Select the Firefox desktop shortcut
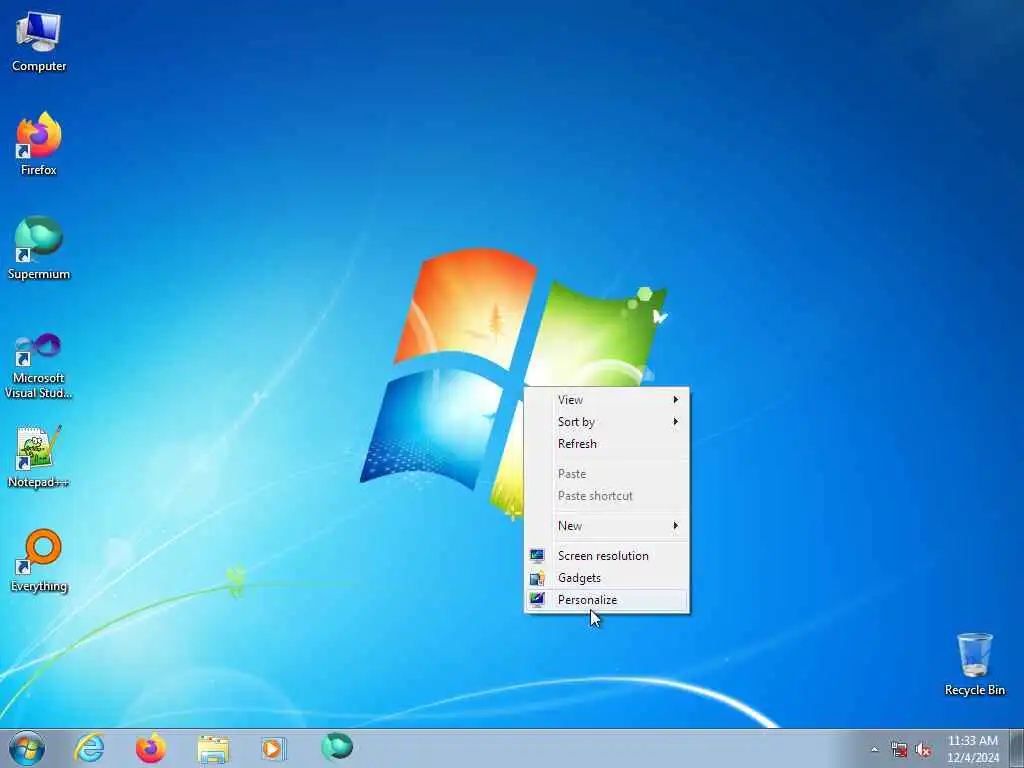 39,143
